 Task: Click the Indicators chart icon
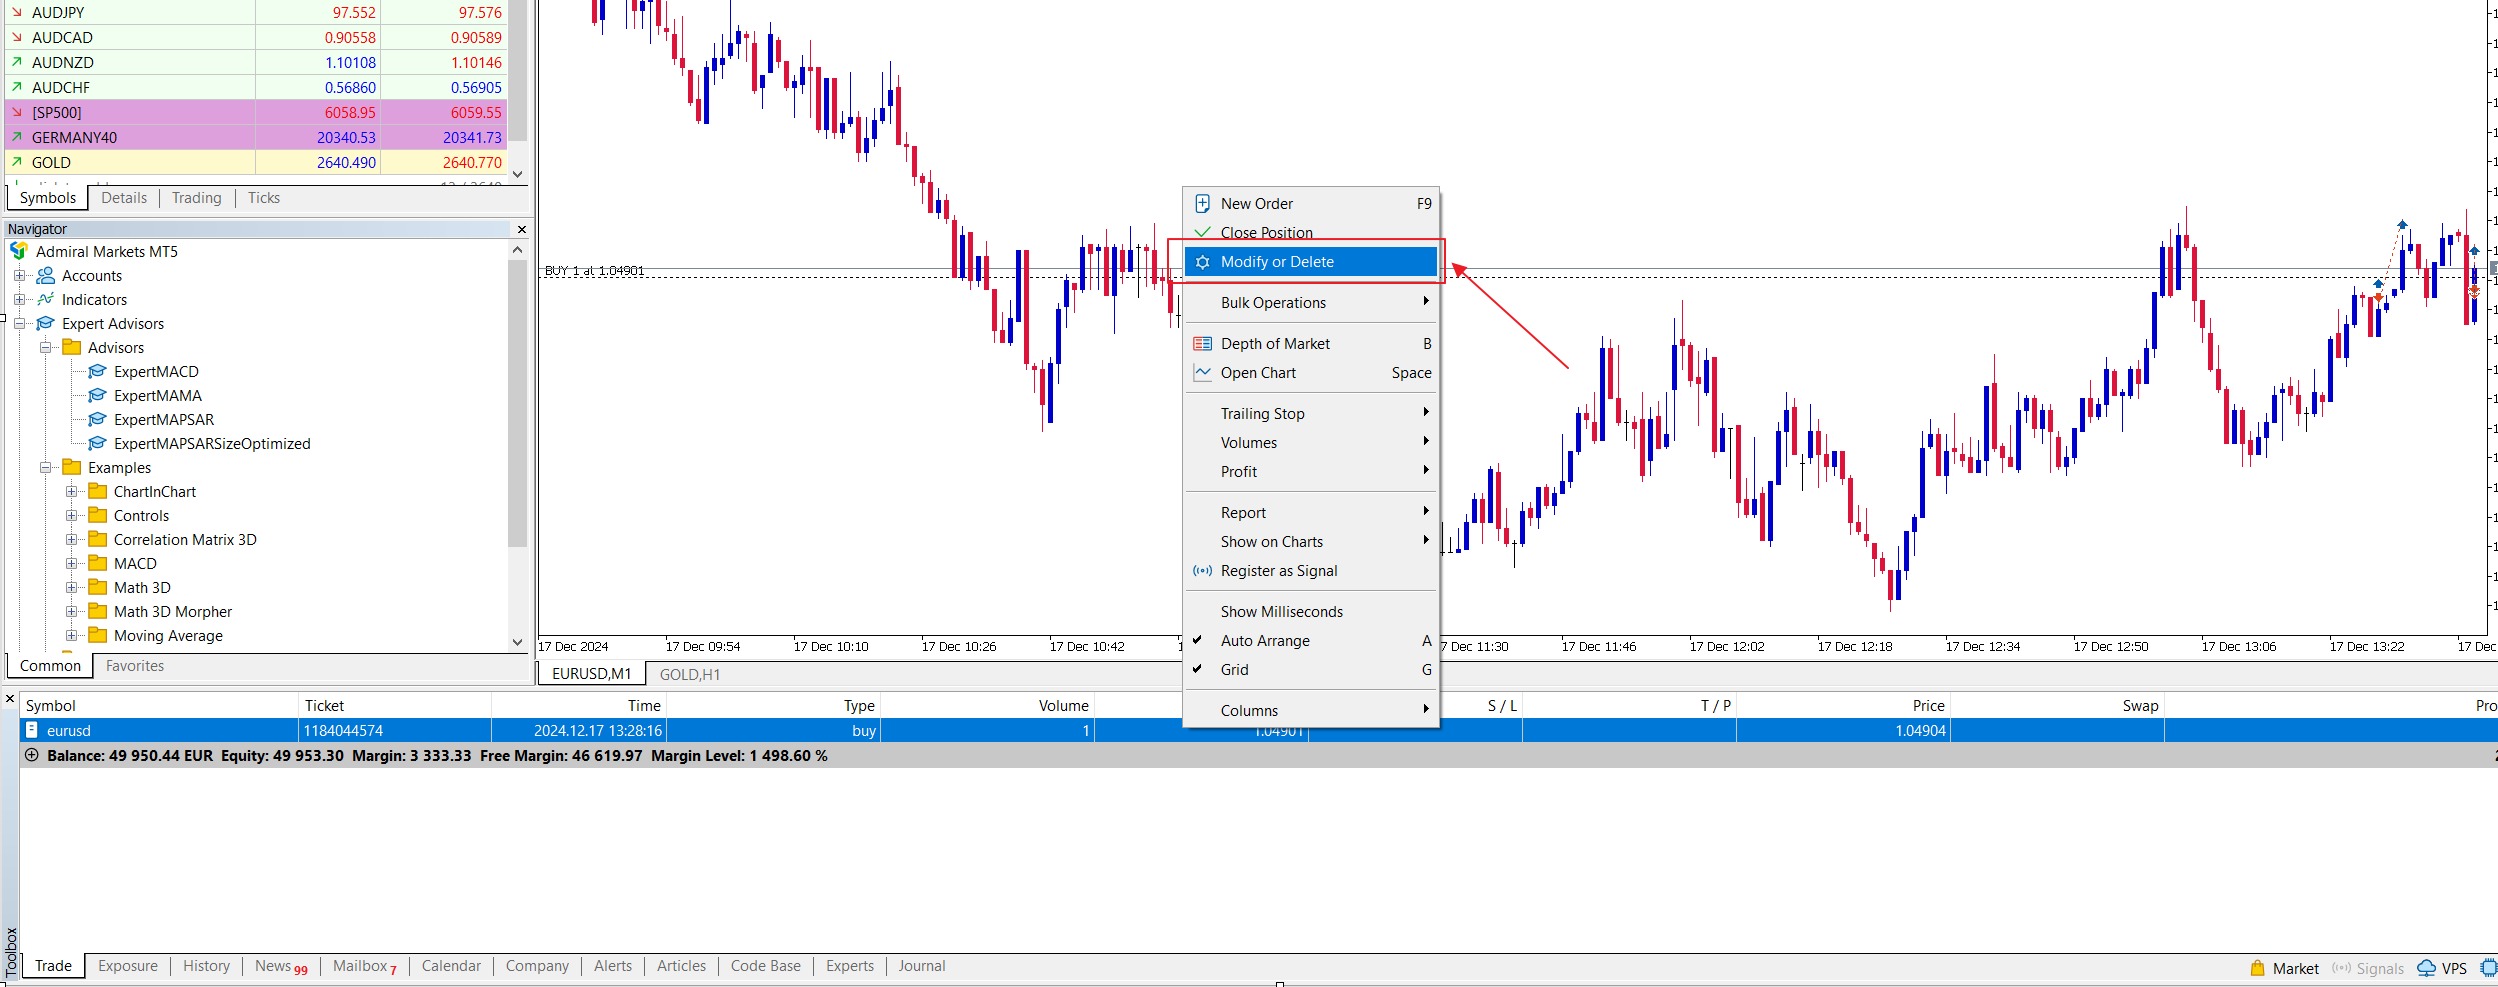tap(46, 300)
